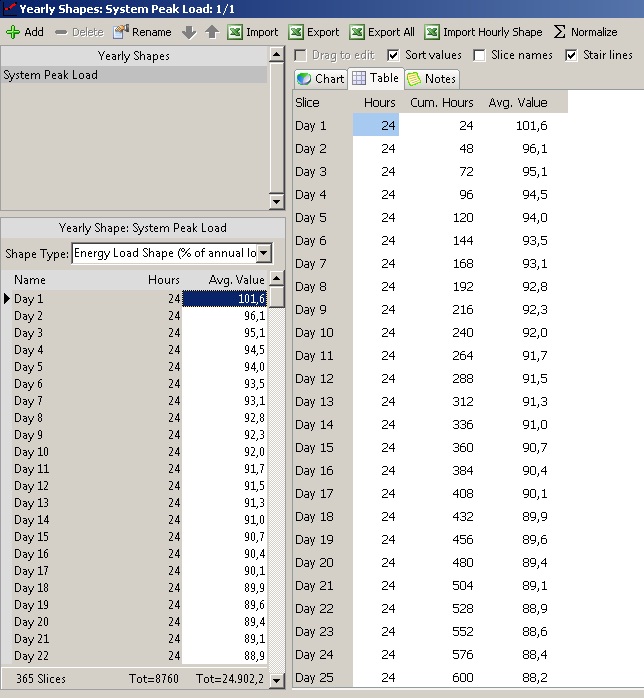Enable the Slice names checkbox
Screen dimensions: 644x698
coord(479,55)
